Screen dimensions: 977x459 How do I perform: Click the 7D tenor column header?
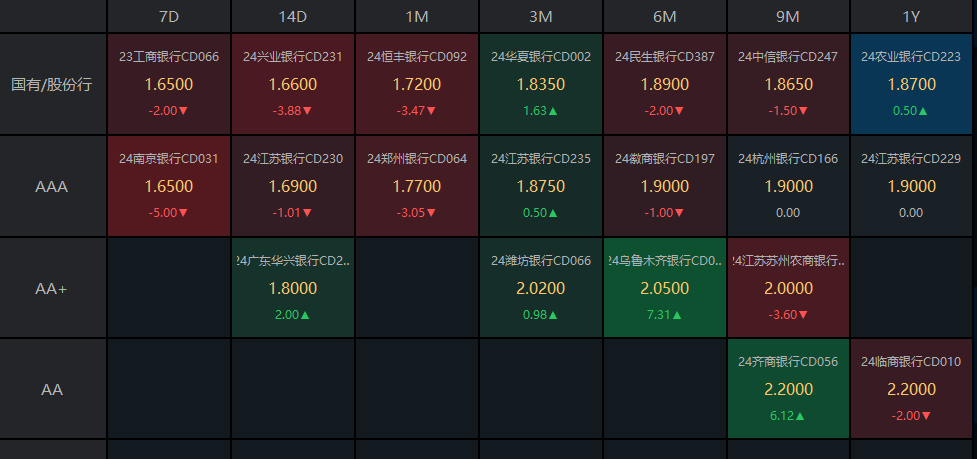[169, 16]
